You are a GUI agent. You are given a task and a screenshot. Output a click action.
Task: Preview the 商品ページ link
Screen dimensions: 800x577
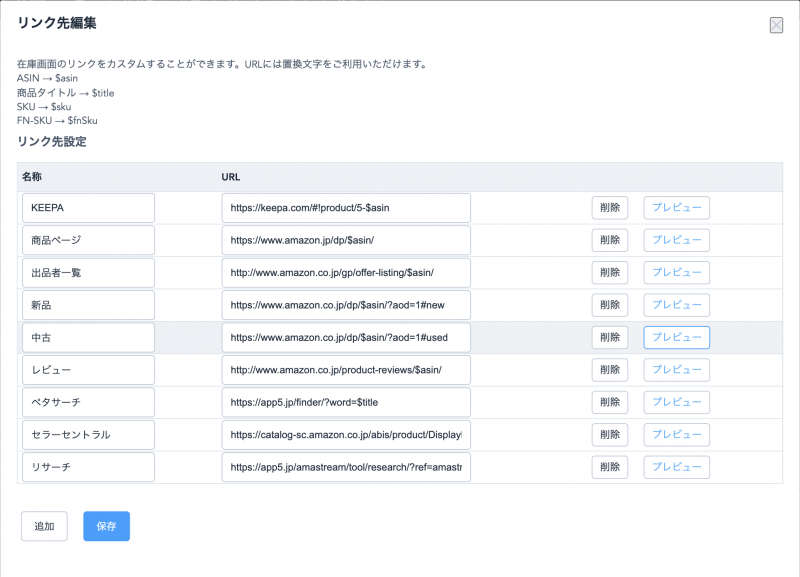677,240
